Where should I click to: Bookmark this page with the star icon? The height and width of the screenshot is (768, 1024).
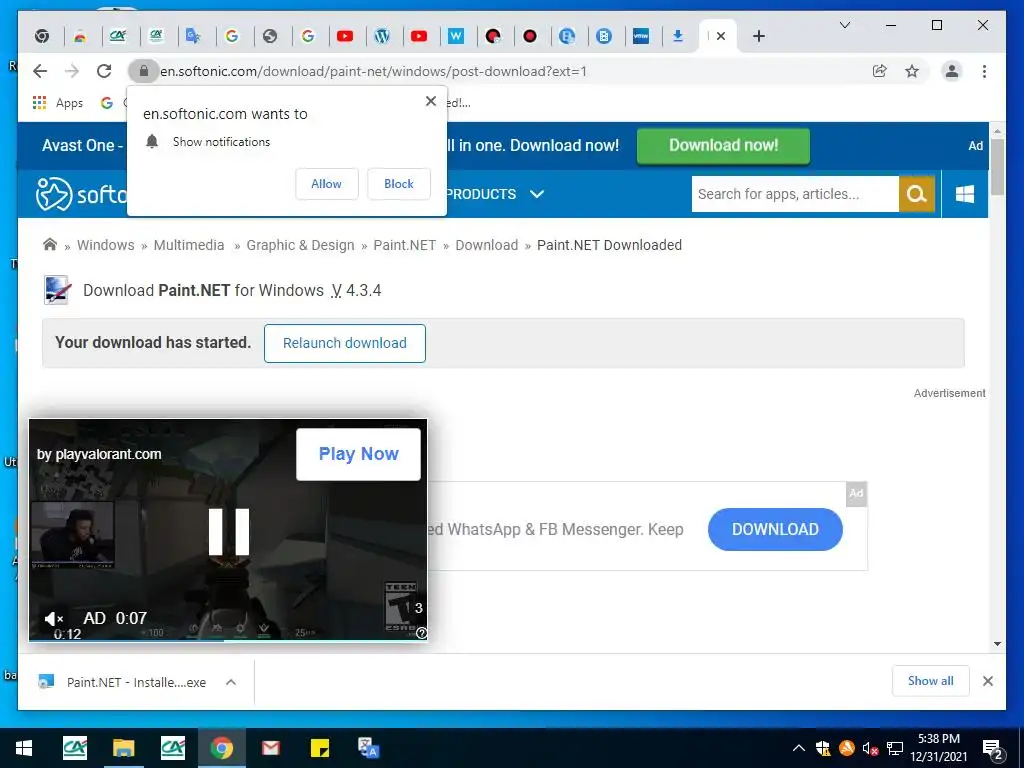click(x=912, y=71)
